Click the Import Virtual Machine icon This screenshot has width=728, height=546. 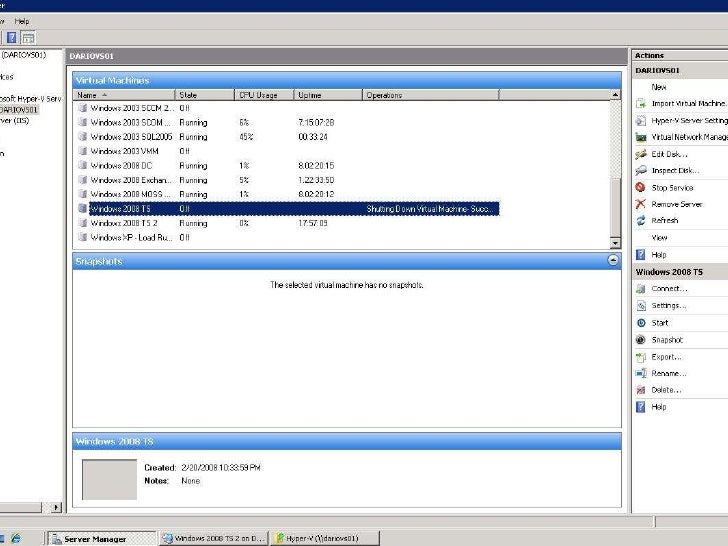641,104
